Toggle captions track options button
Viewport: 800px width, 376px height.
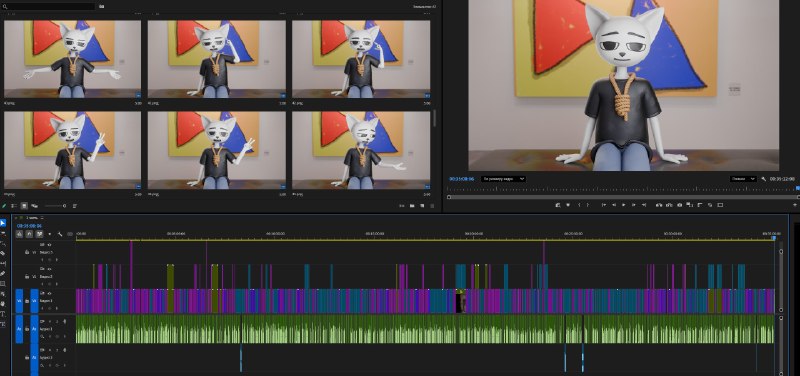[x=70, y=234]
